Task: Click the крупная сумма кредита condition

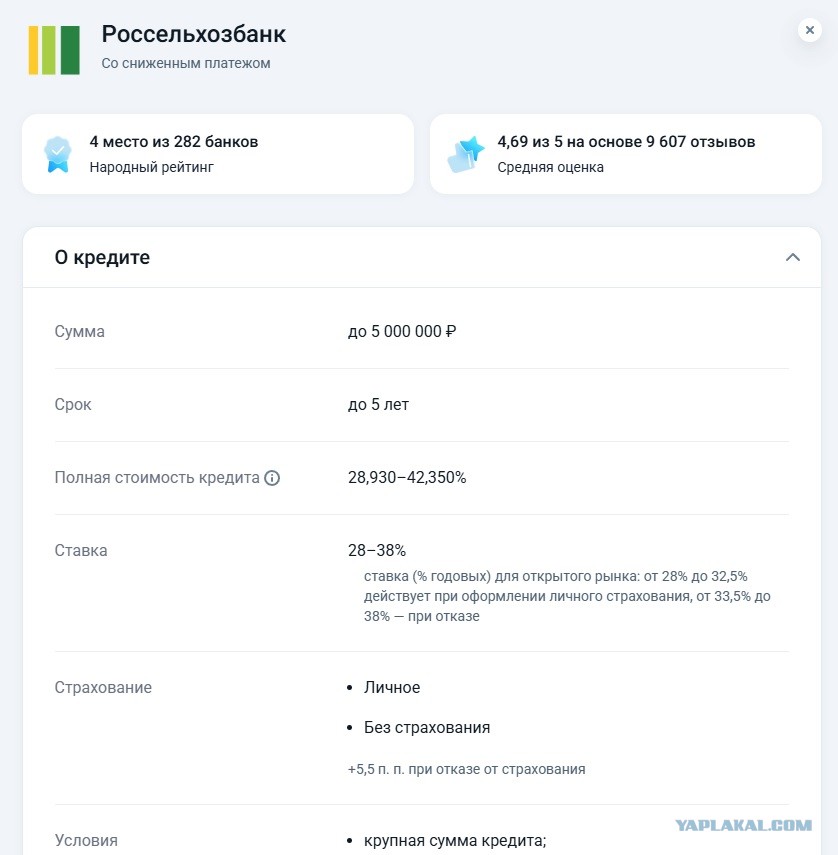Action: (x=455, y=840)
